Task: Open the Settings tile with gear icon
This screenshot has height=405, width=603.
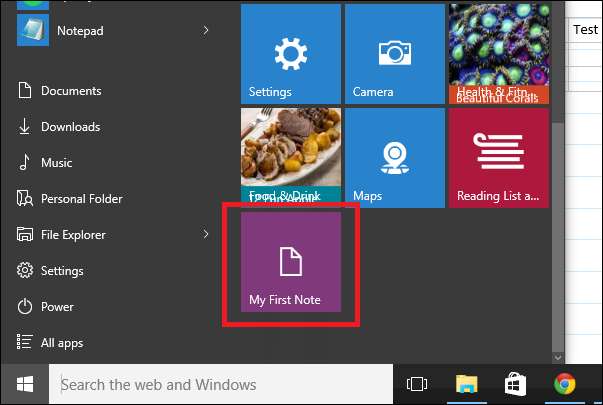Action: [x=291, y=54]
